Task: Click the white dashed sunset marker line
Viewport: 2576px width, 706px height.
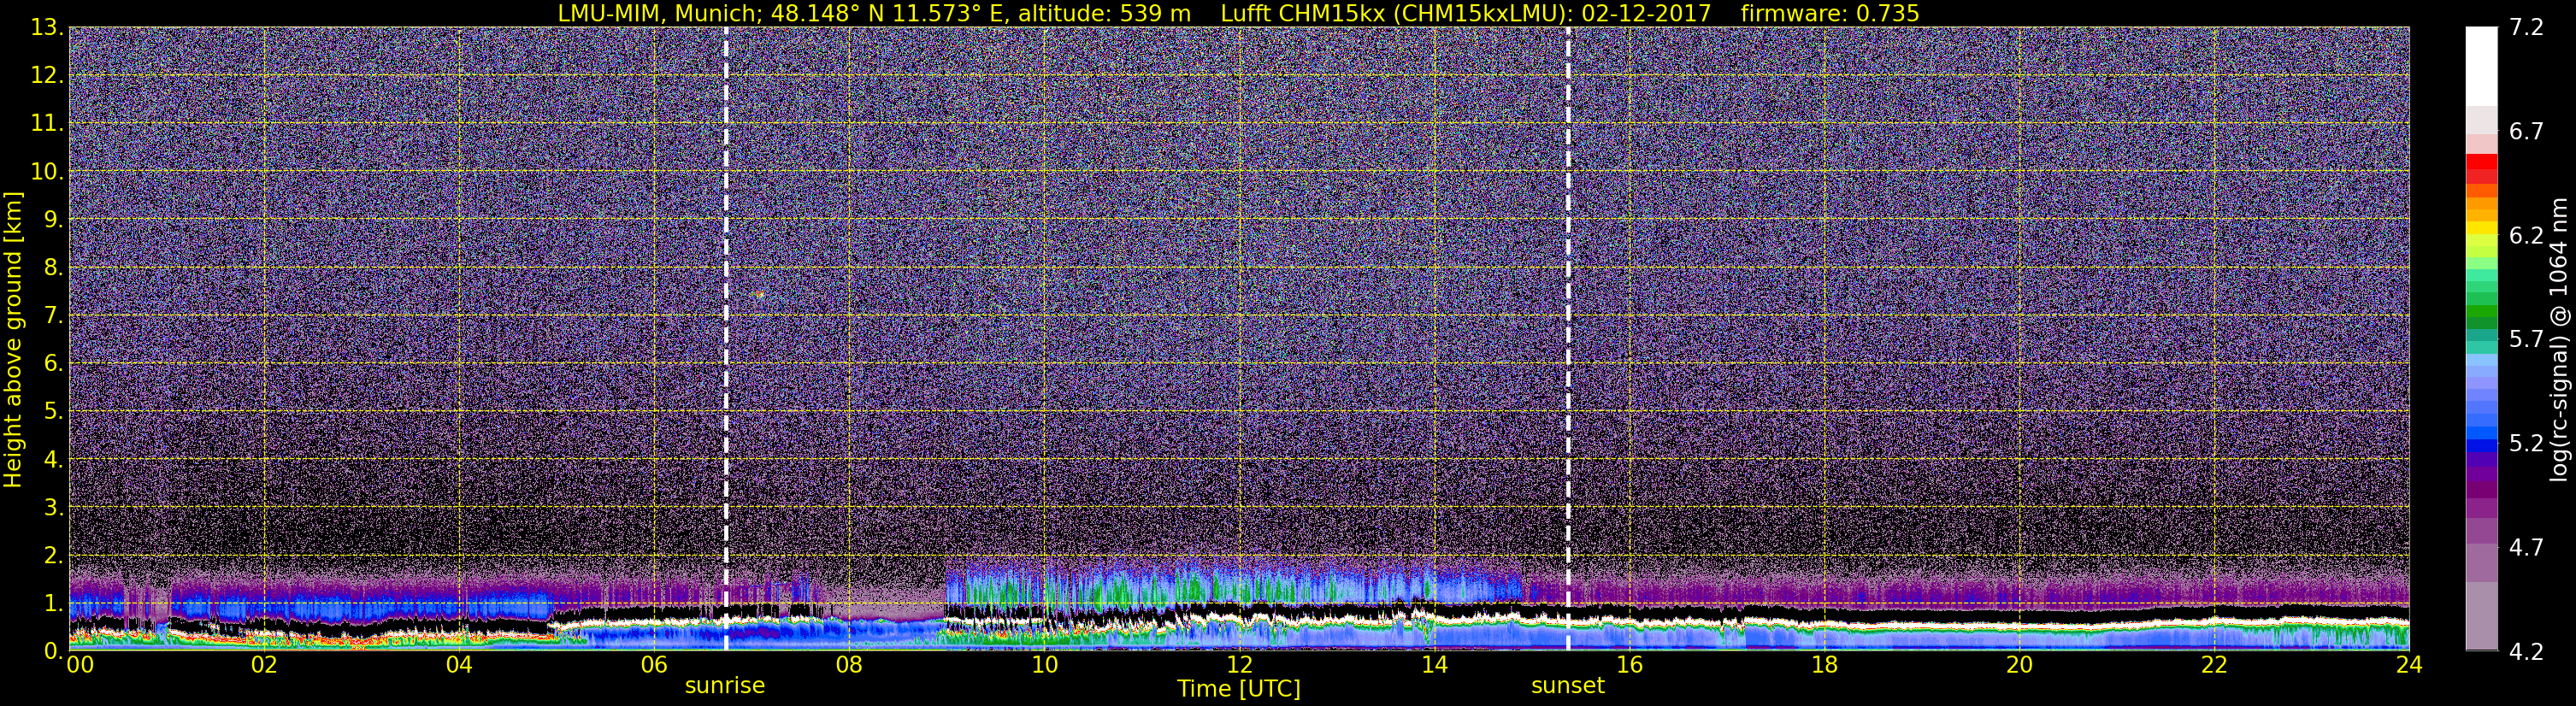Action: coord(1568,338)
